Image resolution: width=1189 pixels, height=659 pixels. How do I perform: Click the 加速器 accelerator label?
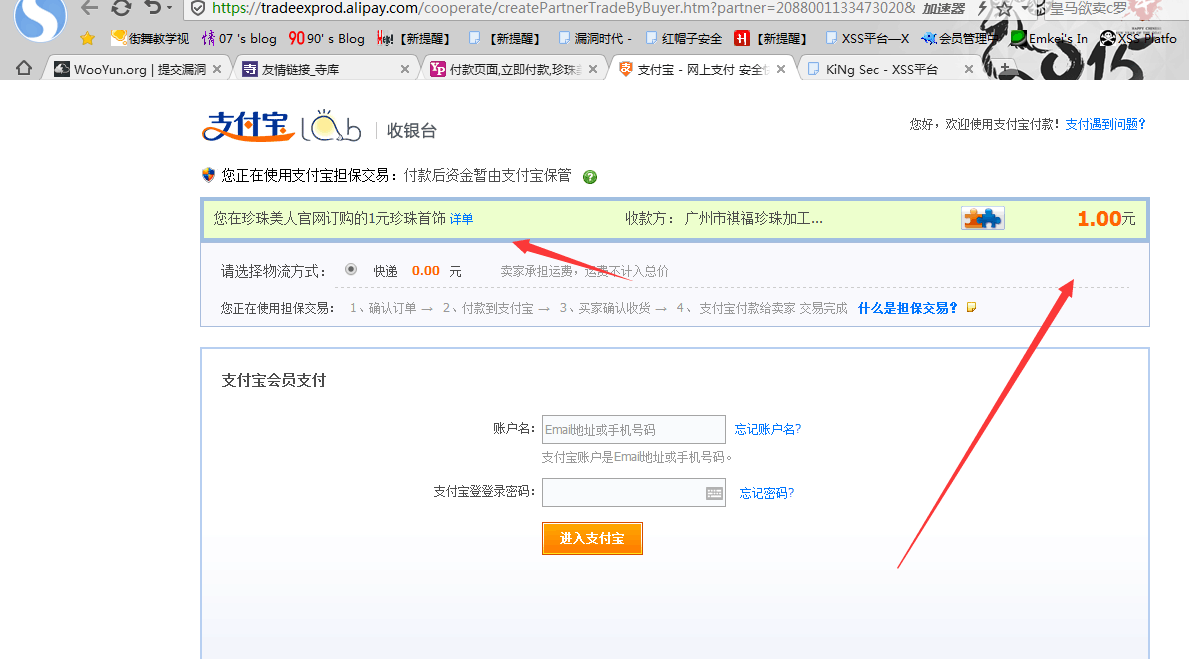(x=943, y=8)
